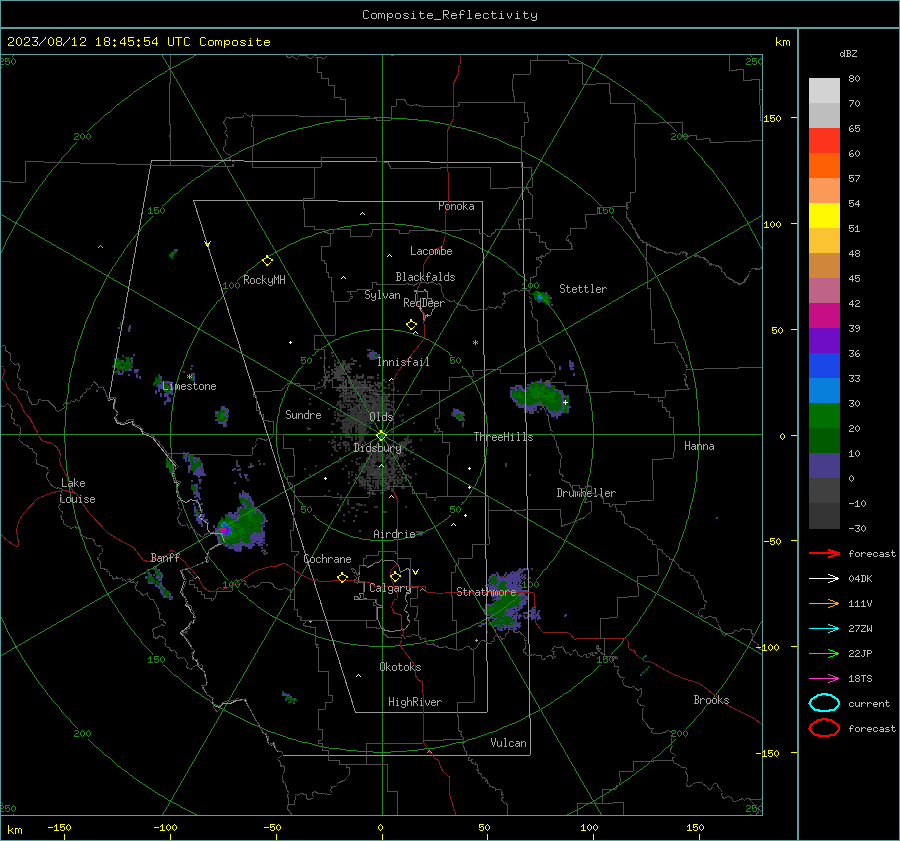The image size is (900, 841).
Task: Click the red forecast ellipse legend icon
Action: click(x=824, y=728)
